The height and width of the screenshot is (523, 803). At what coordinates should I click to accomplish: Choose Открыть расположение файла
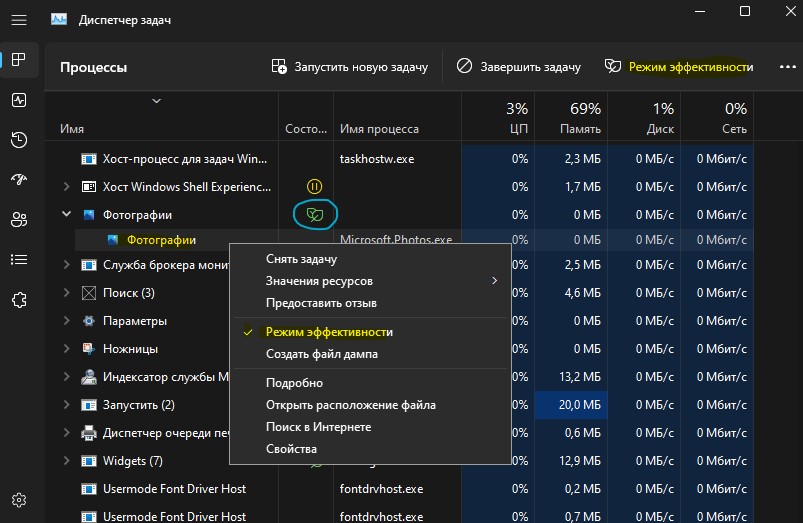click(x=370, y=405)
